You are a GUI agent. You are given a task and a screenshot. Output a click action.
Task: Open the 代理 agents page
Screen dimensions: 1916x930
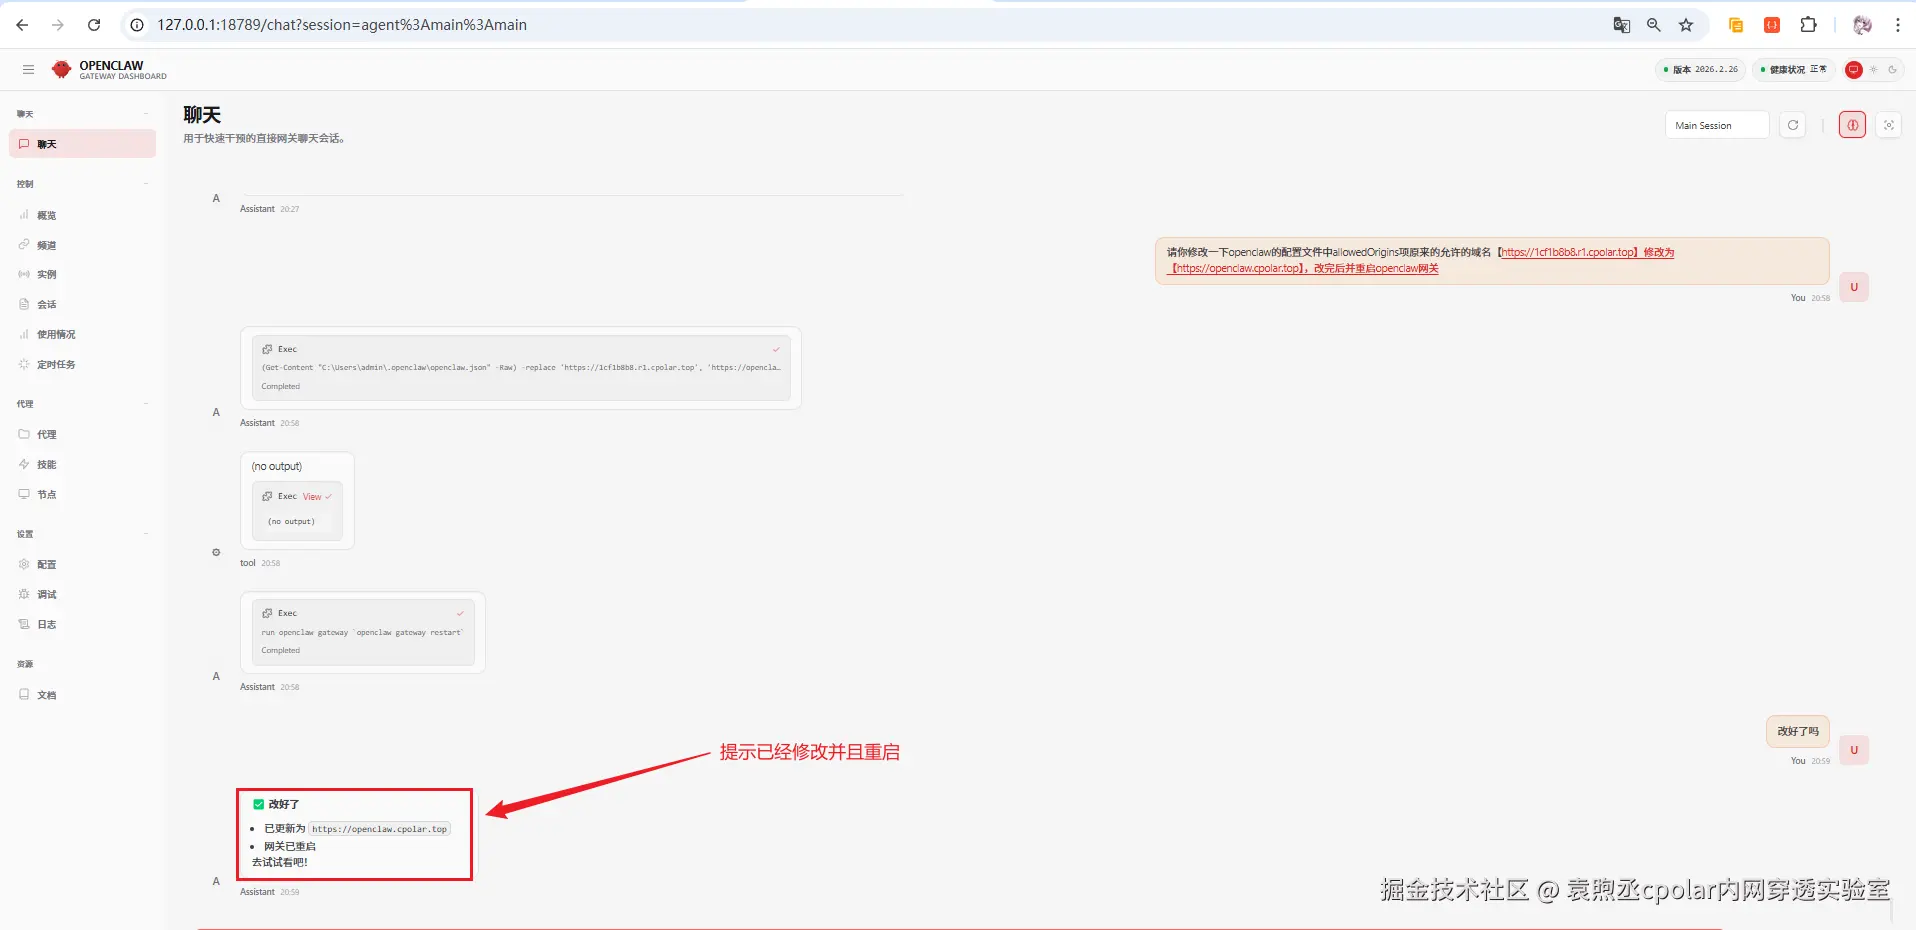83,434
